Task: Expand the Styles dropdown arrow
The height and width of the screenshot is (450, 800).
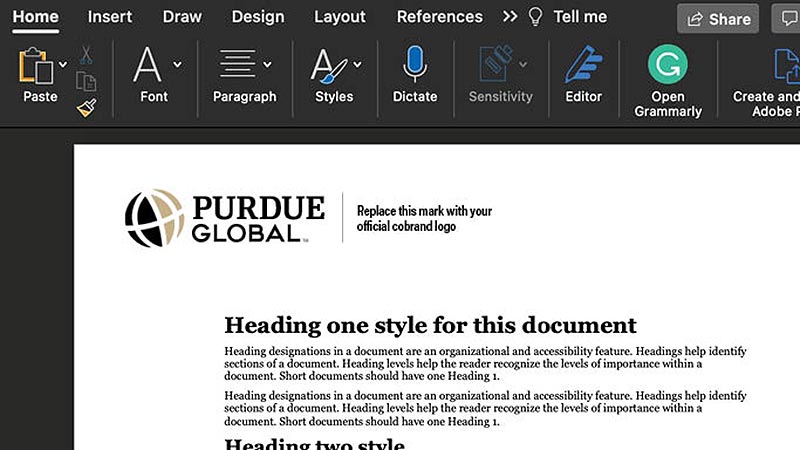Action: 357,64
